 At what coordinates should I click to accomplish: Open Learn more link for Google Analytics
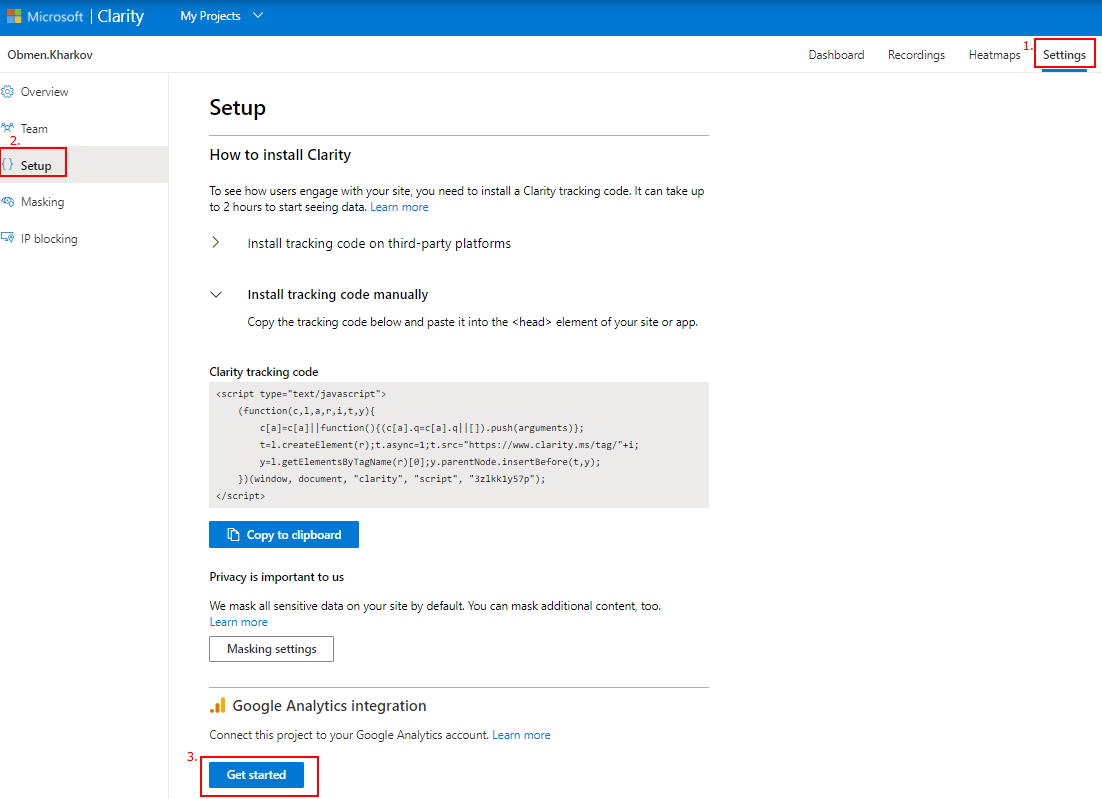tap(521, 735)
